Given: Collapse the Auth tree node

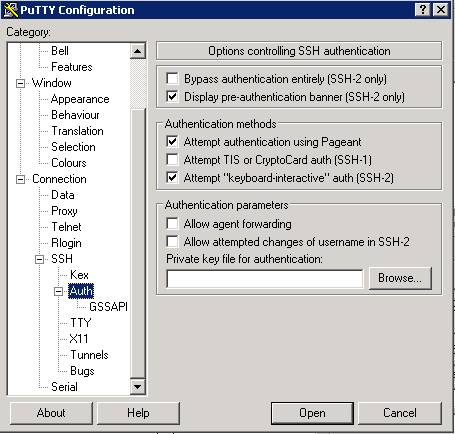Looking at the screenshot, I should 59,292.
